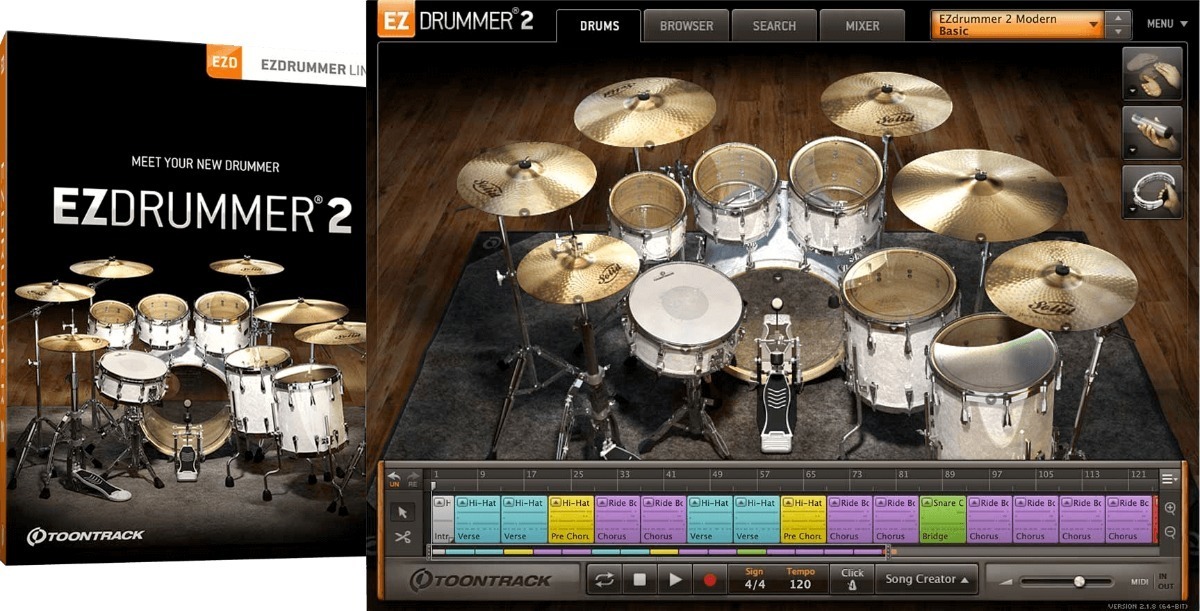
Task: Click the master volume slider handle
Action: (x=1079, y=581)
